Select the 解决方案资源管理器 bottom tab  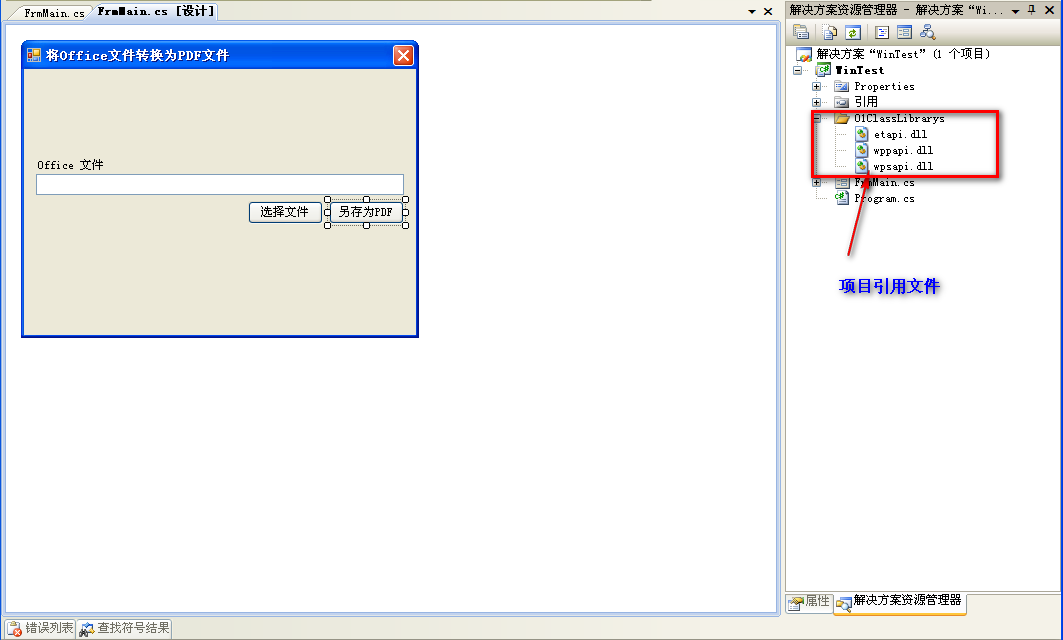tap(900, 602)
